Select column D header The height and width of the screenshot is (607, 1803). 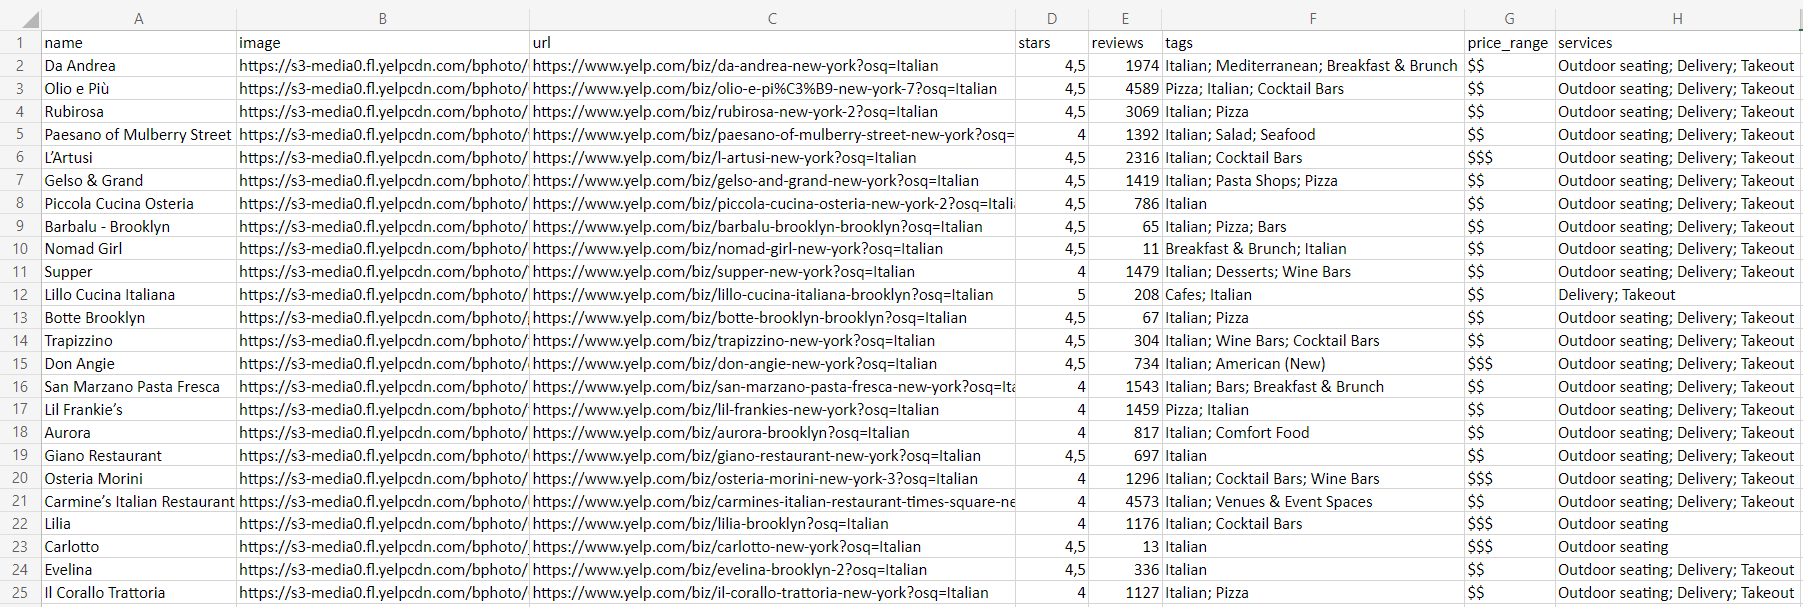pyautogui.click(x=1052, y=19)
